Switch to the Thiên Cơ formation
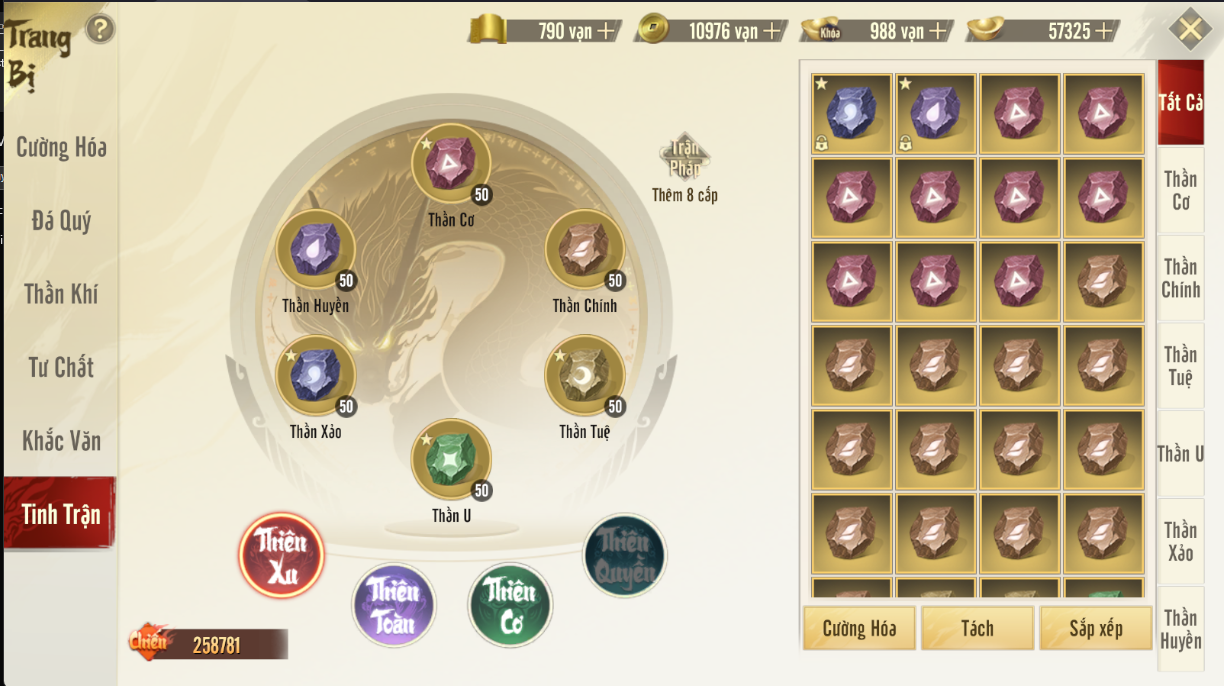This screenshot has height=686, width=1224. [510, 605]
